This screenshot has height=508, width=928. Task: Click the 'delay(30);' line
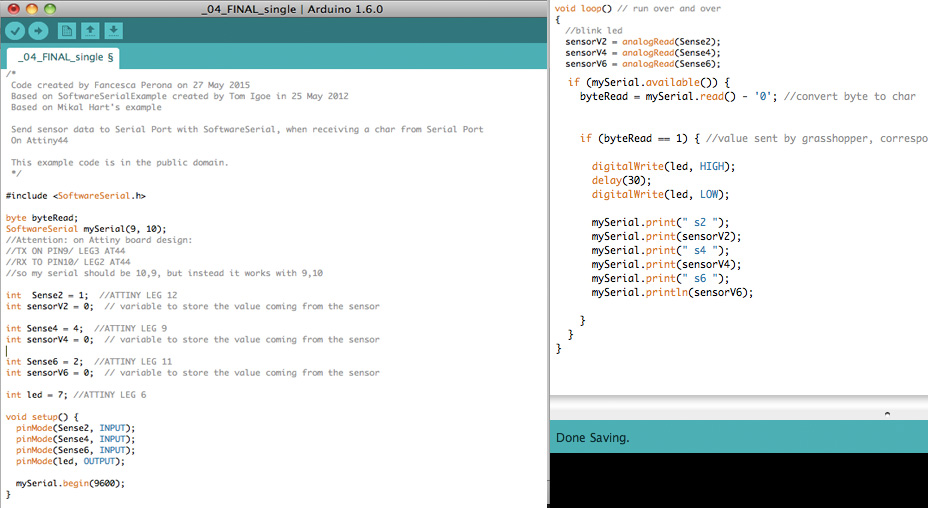[x=621, y=181]
